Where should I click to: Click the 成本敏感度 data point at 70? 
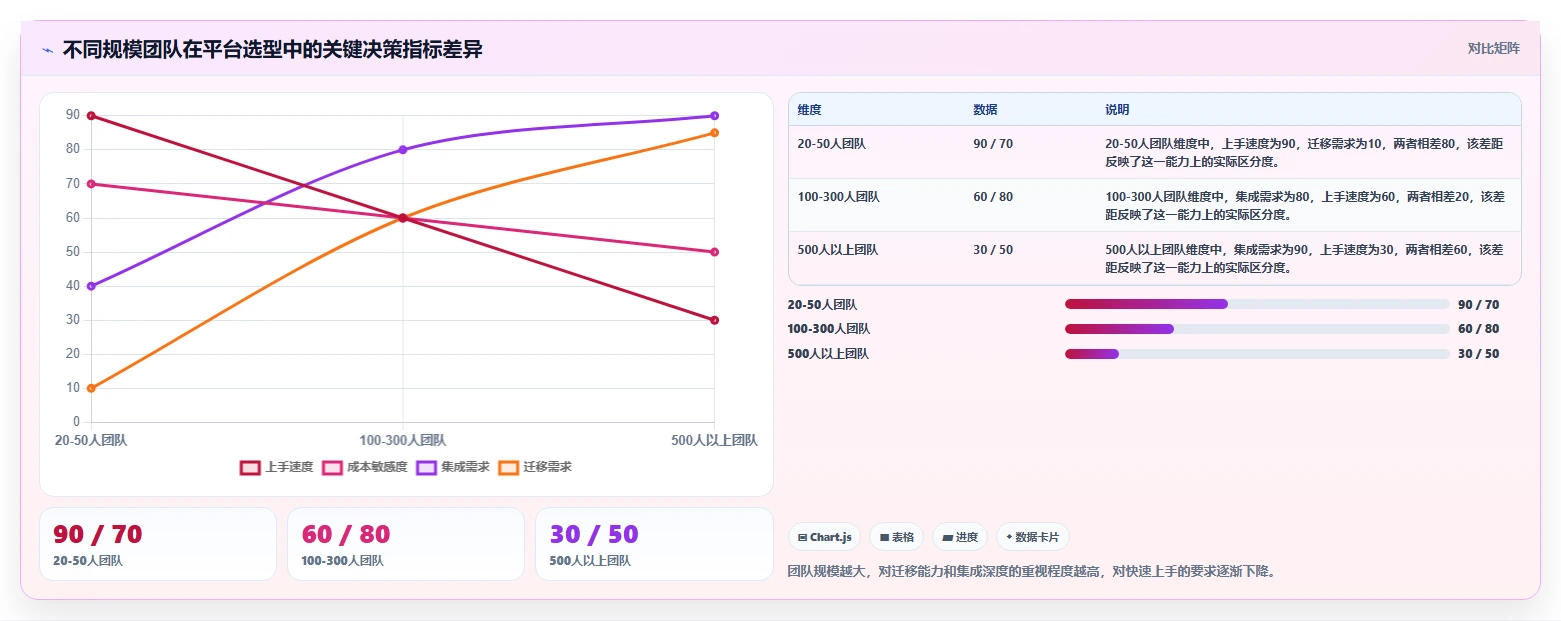click(91, 184)
